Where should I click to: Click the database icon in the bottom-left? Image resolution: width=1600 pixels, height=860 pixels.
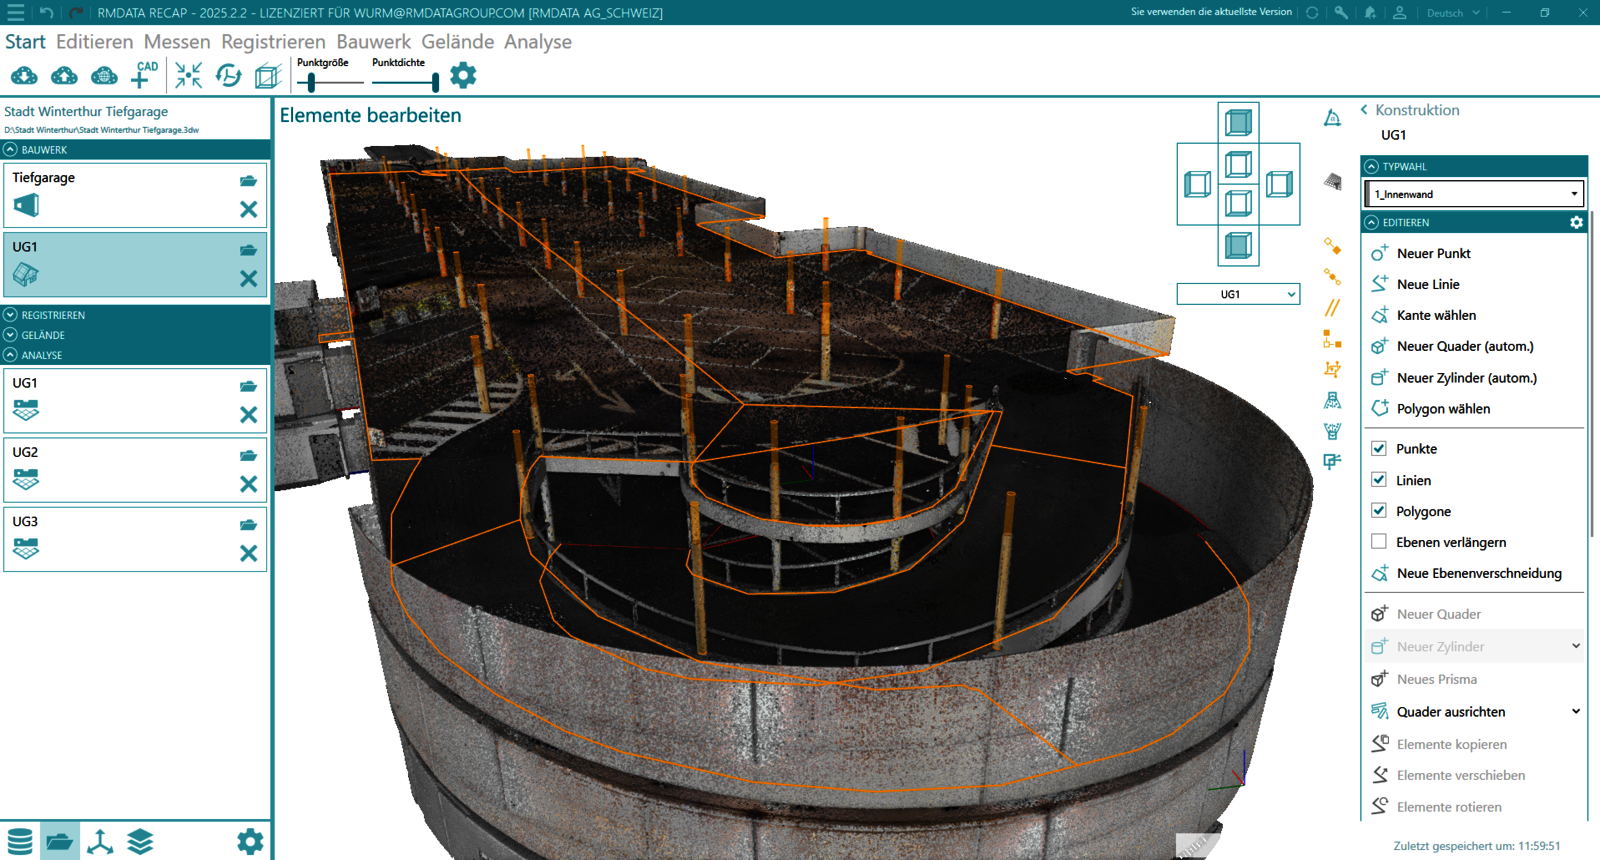(20, 842)
